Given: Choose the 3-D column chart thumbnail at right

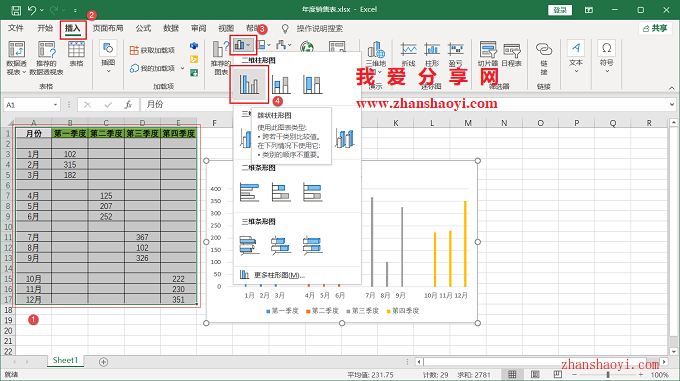Looking at the screenshot, I should [345, 139].
